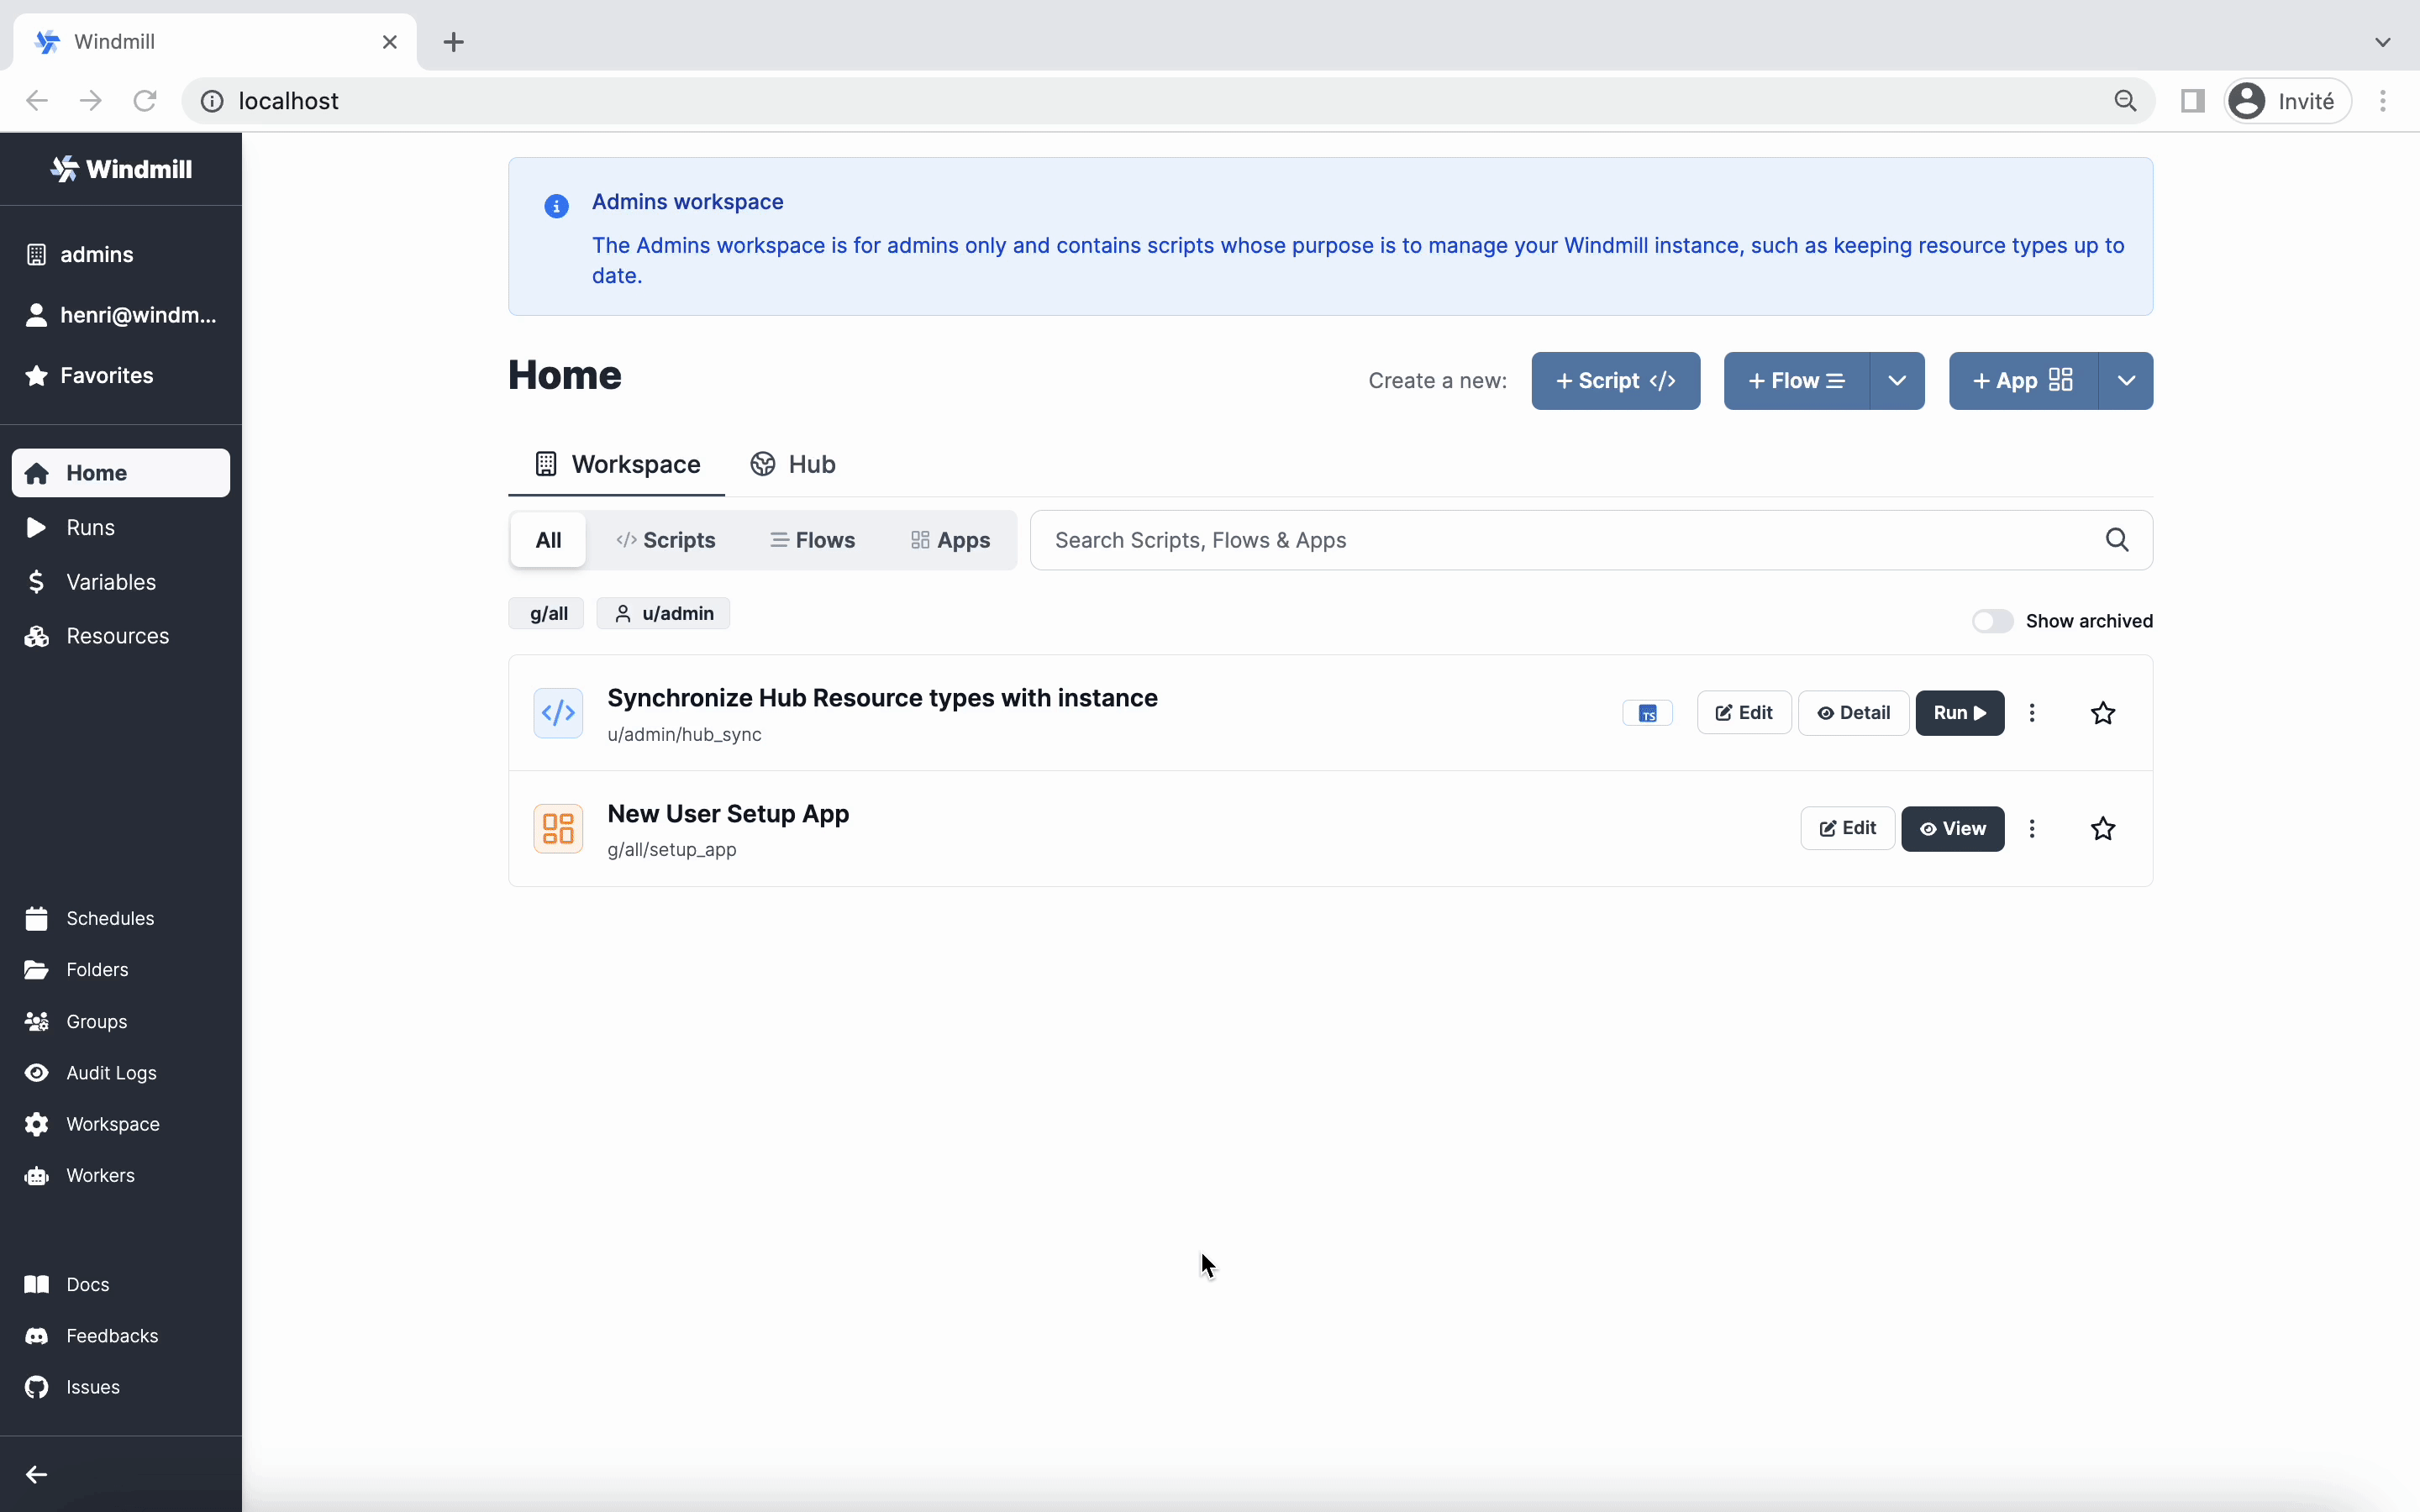
Task: Click the Groups icon in sidebar
Action: click(37, 1021)
